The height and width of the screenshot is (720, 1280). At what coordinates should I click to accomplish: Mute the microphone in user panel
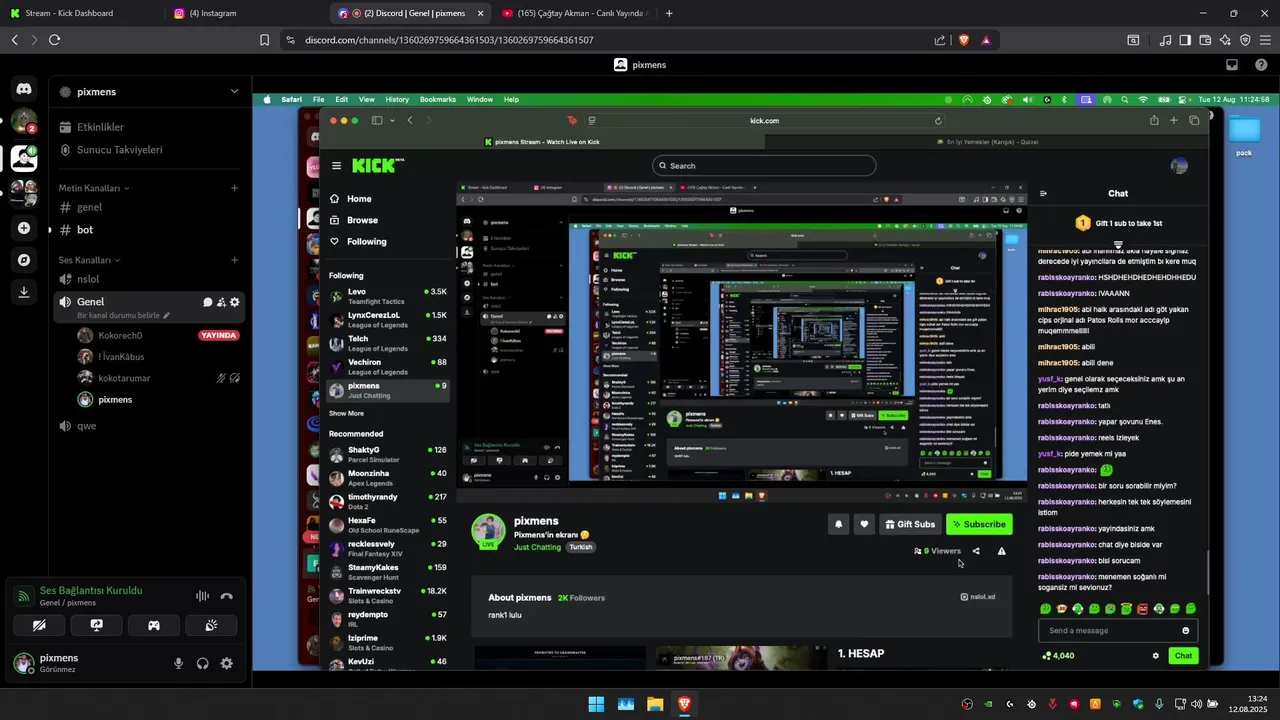[179, 663]
